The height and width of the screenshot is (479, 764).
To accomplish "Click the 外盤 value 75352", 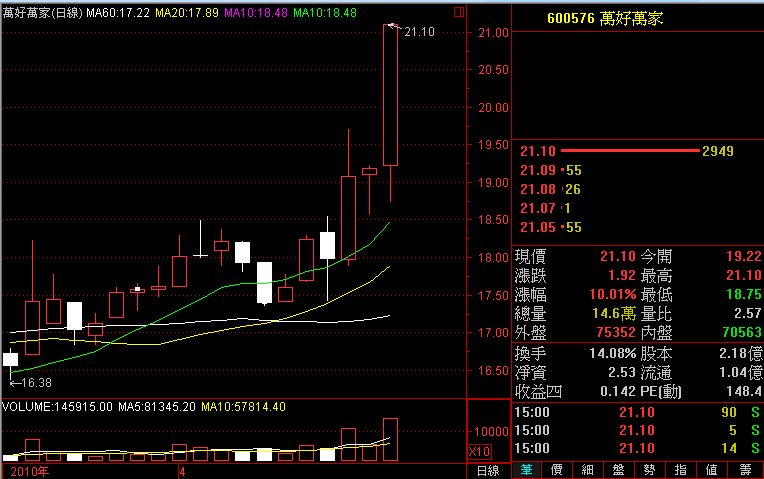I will click(616, 332).
